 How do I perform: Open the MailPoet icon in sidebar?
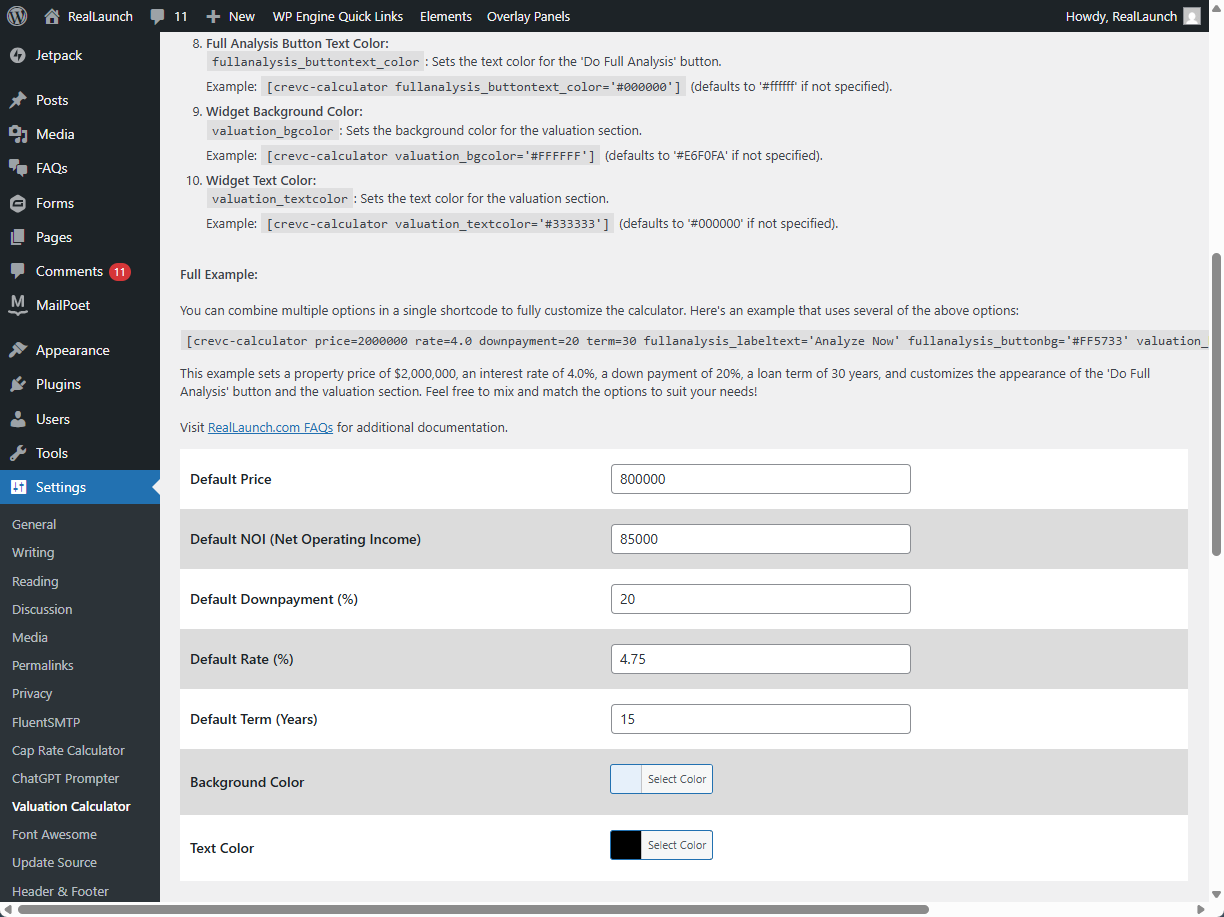(18, 305)
